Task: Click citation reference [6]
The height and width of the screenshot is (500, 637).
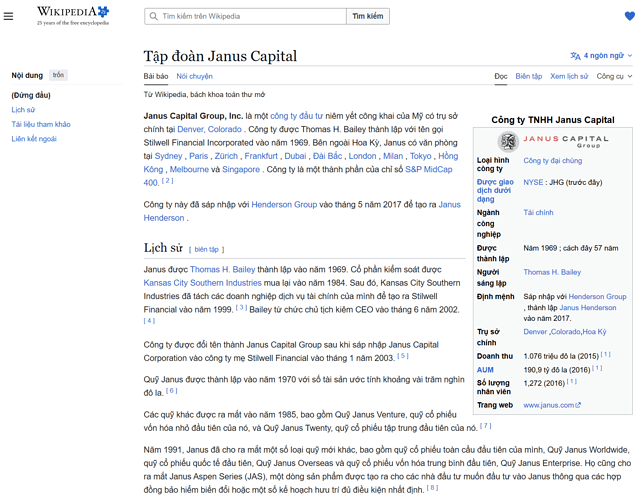Action: [171, 391]
